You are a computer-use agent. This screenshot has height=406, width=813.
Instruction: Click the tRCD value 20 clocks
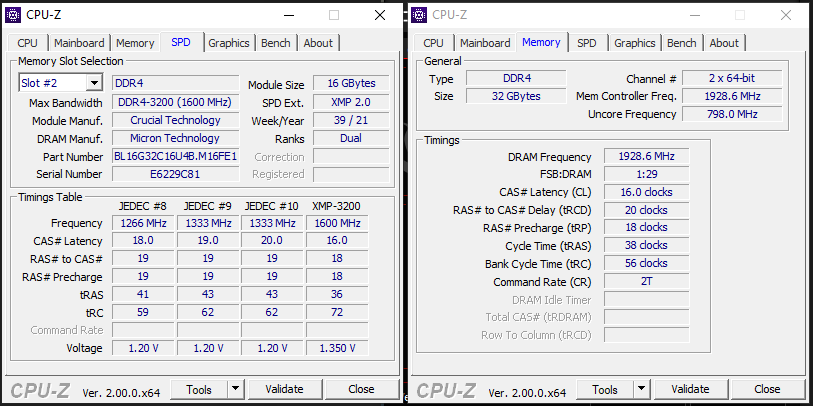(x=647, y=210)
